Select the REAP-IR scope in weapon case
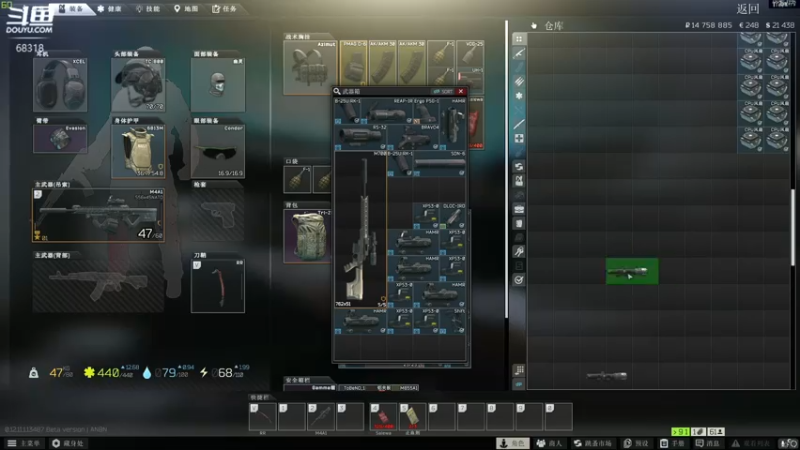This screenshot has height=450, width=800. [387, 111]
